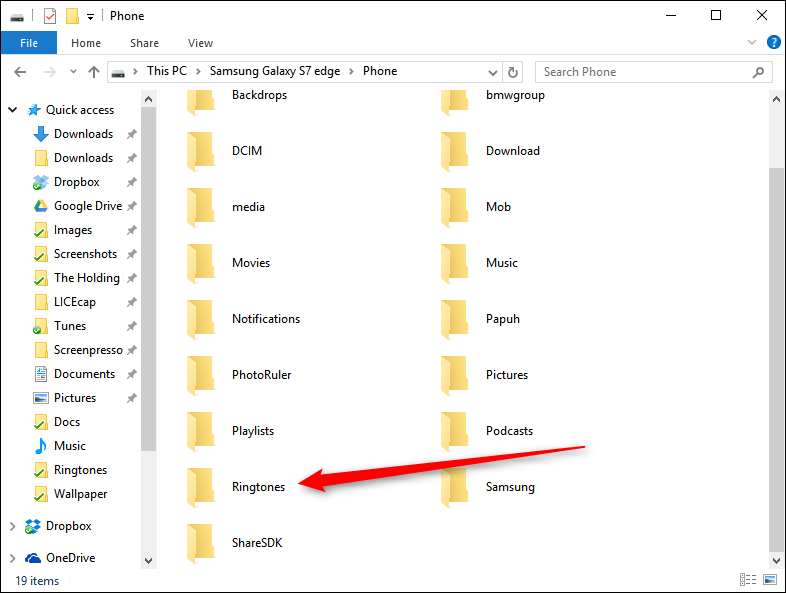This screenshot has height=593, width=786.
Task: Open the Samsung folder
Action: click(x=488, y=487)
